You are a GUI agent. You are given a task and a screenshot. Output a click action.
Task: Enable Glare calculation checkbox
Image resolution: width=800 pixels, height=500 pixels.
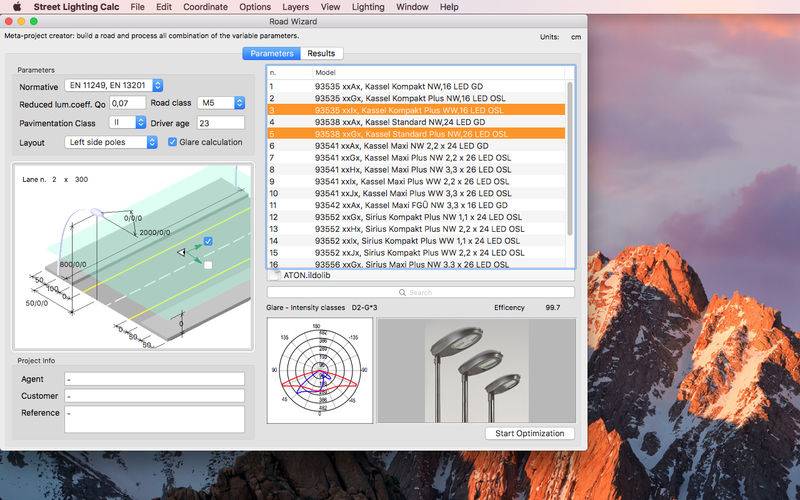pos(172,142)
